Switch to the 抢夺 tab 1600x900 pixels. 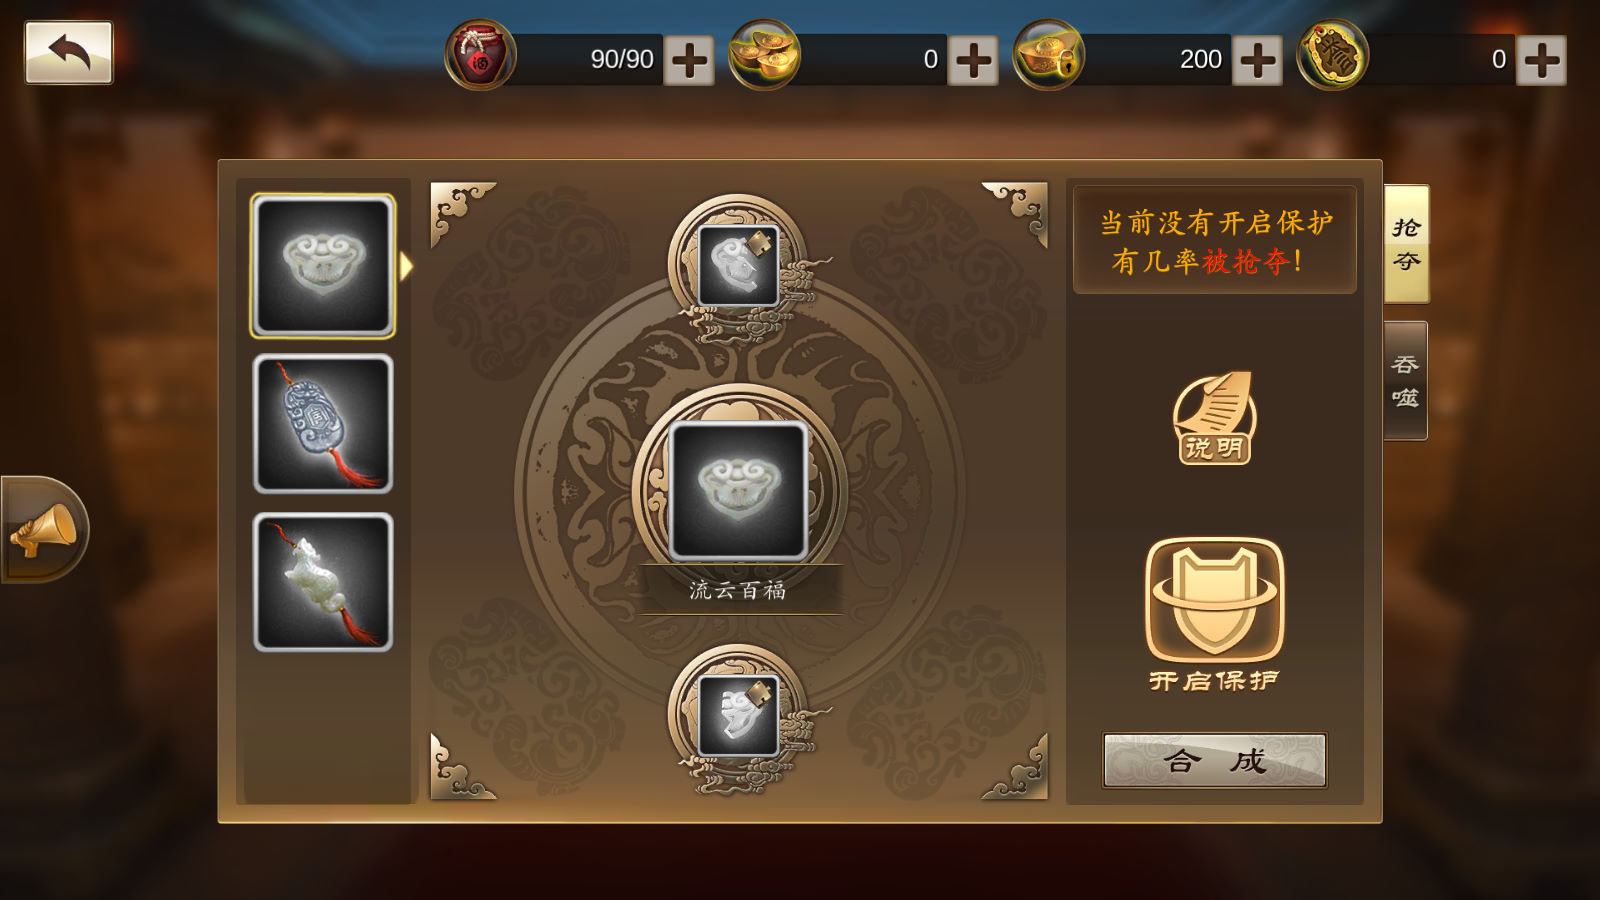pyautogui.click(x=1406, y=243)
